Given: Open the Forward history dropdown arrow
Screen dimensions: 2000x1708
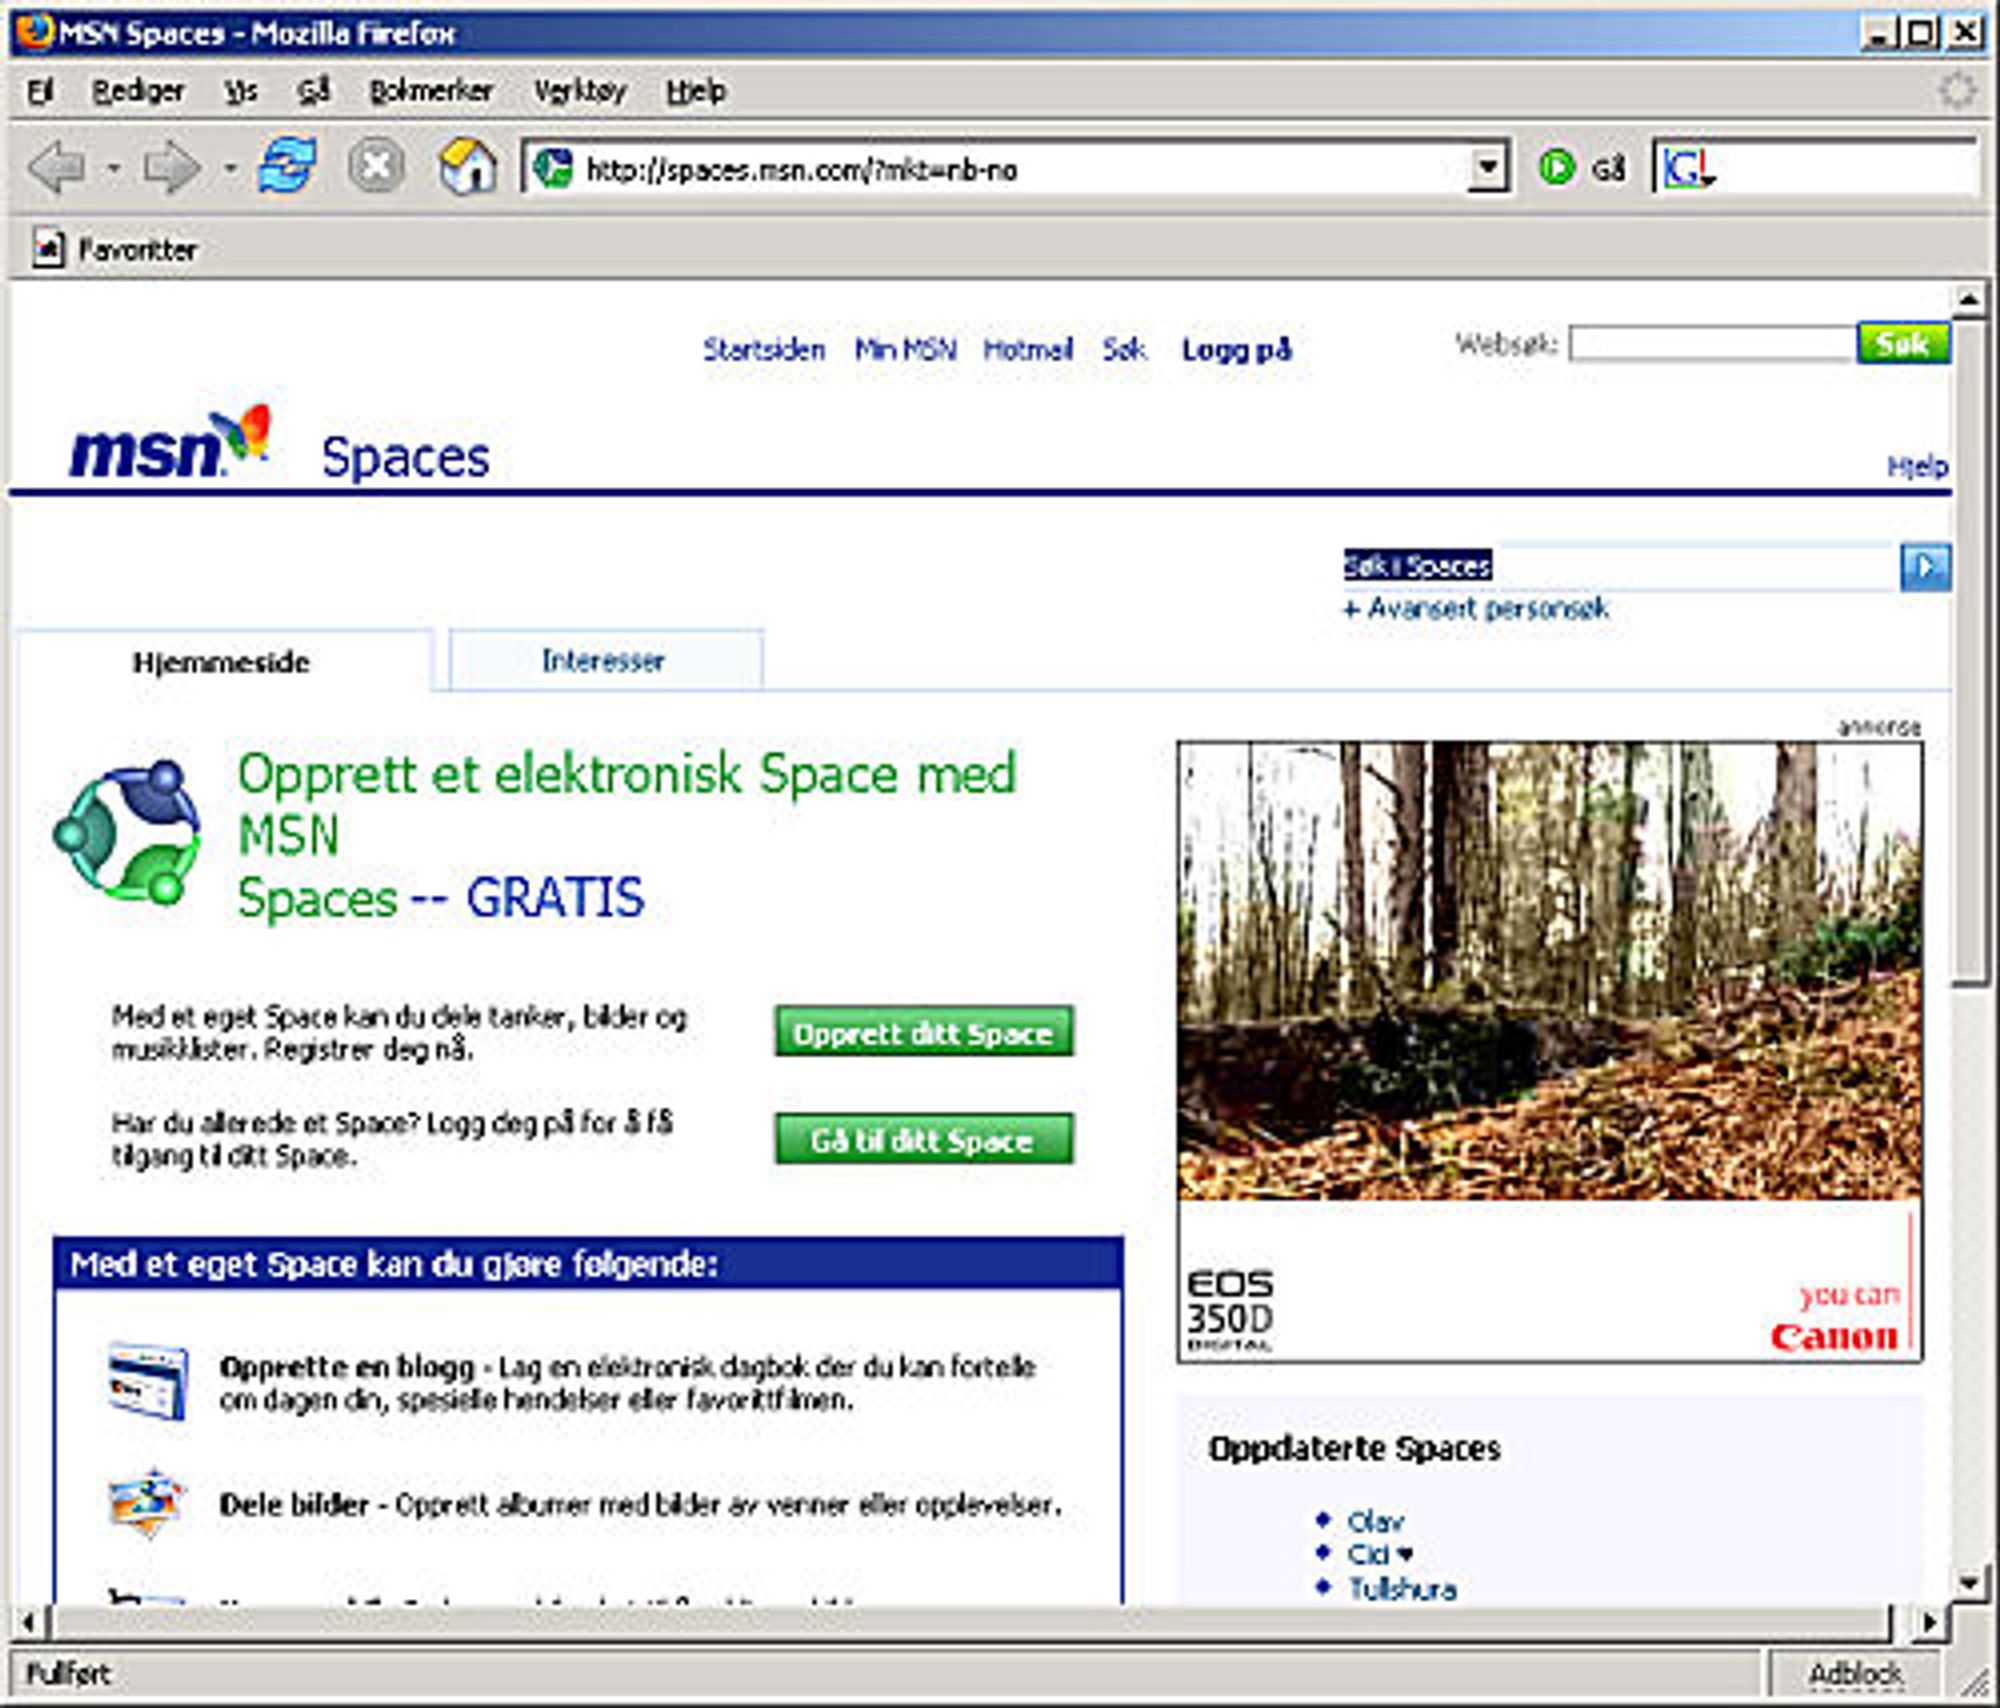Looking at the screenshot, I should click(x=230, y=168).
